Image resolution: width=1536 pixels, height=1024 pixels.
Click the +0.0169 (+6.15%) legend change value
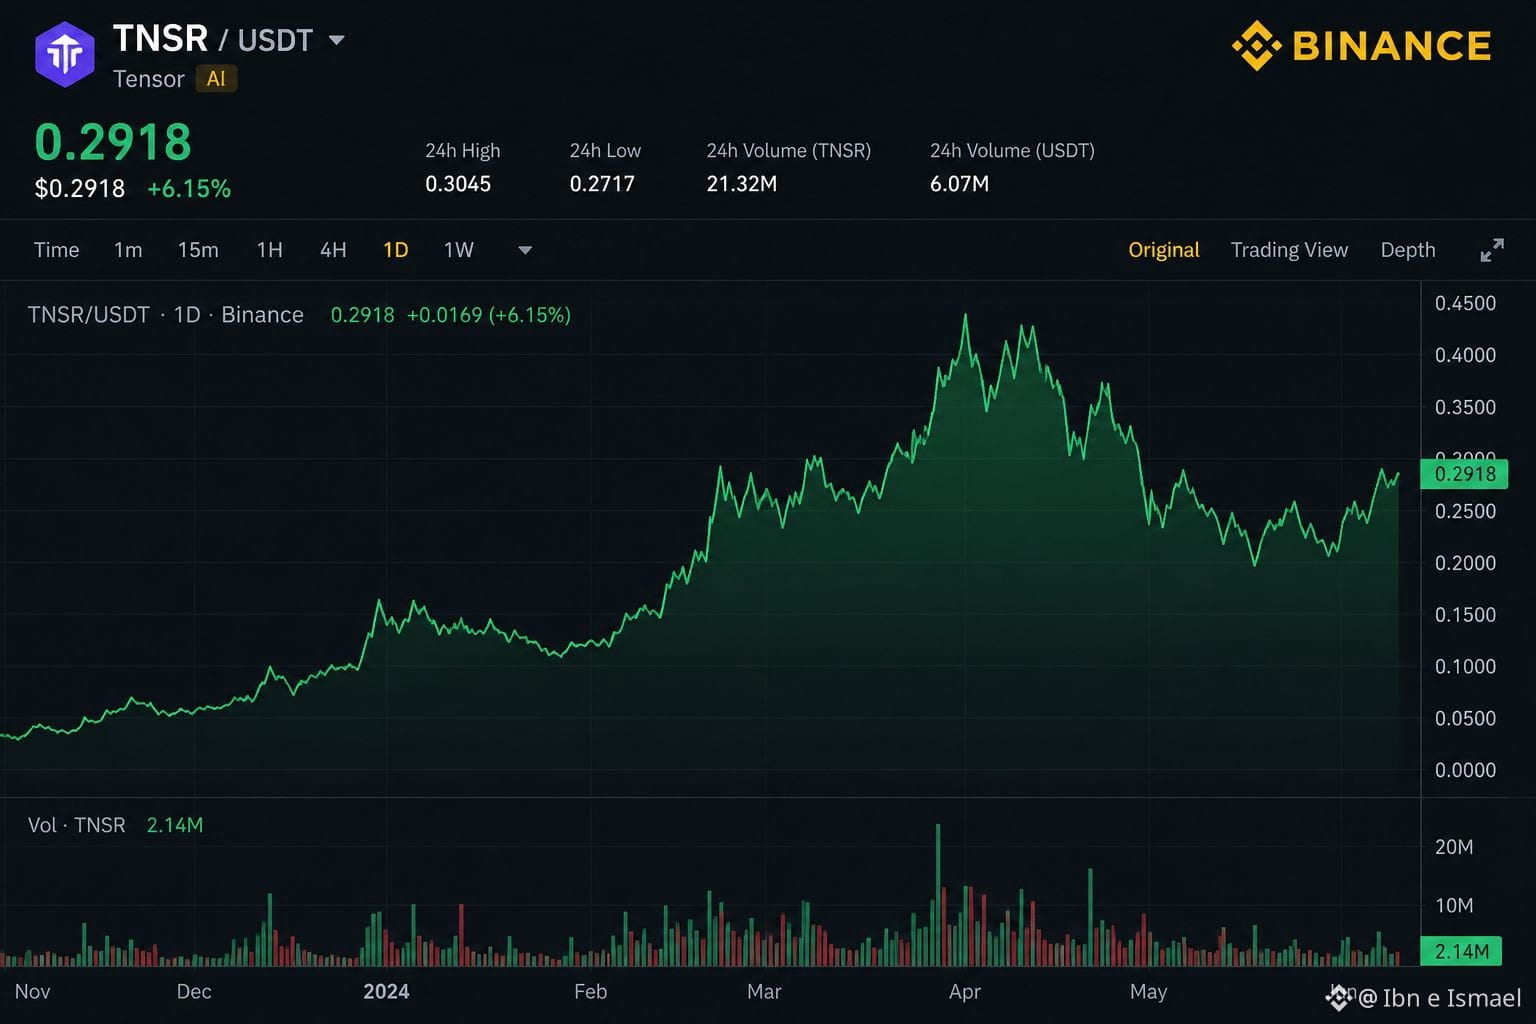tap(489, 315)
